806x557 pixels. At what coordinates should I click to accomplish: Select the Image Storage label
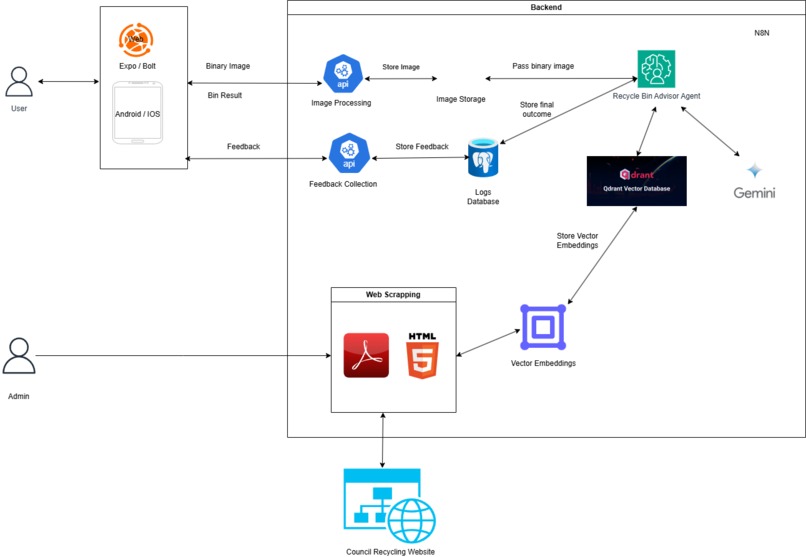461,99
